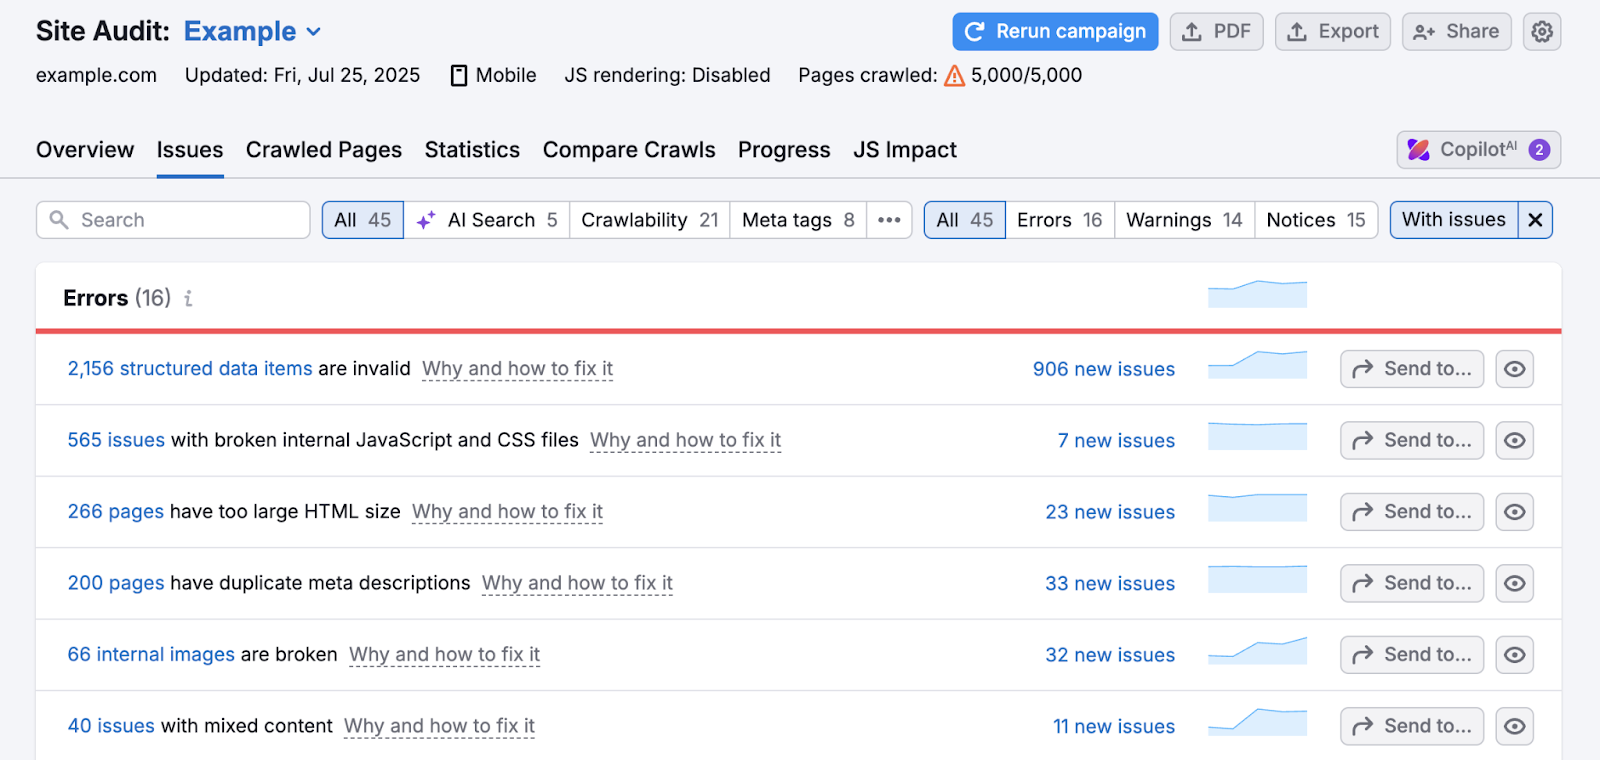Filter by Warnings tab
The height and width of the screenshot is (760, 1600).
pos(1184,220)
